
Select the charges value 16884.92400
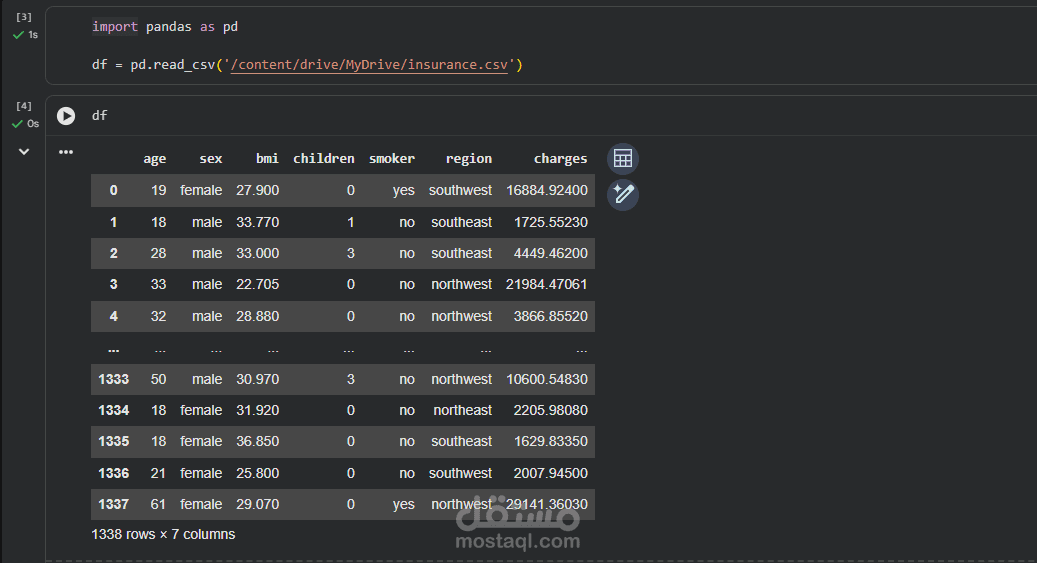click(x=547, y=191)
